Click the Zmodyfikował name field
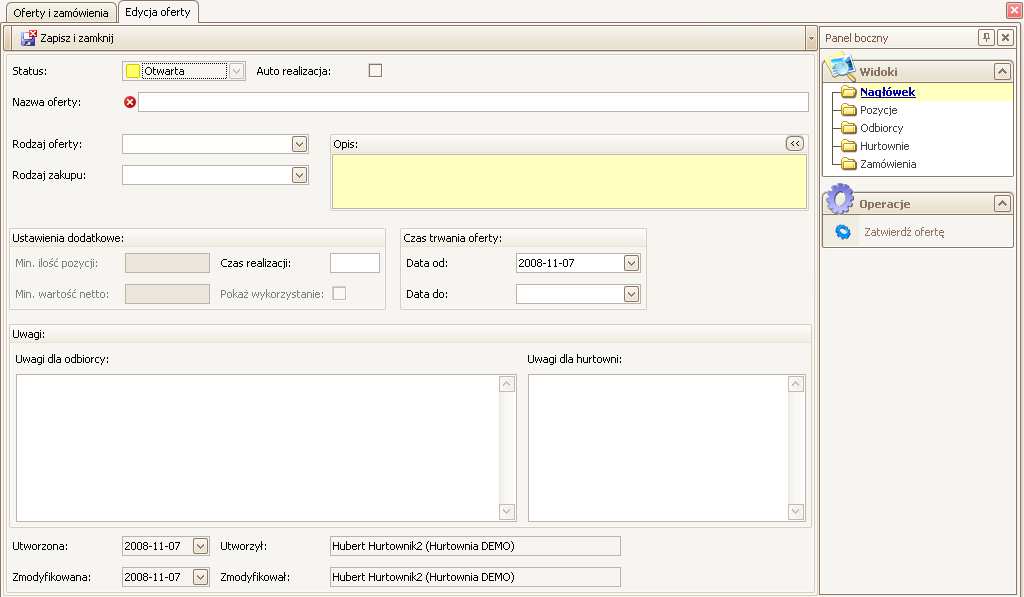This screenshot has height=597, width=1024. pos(475,577)
